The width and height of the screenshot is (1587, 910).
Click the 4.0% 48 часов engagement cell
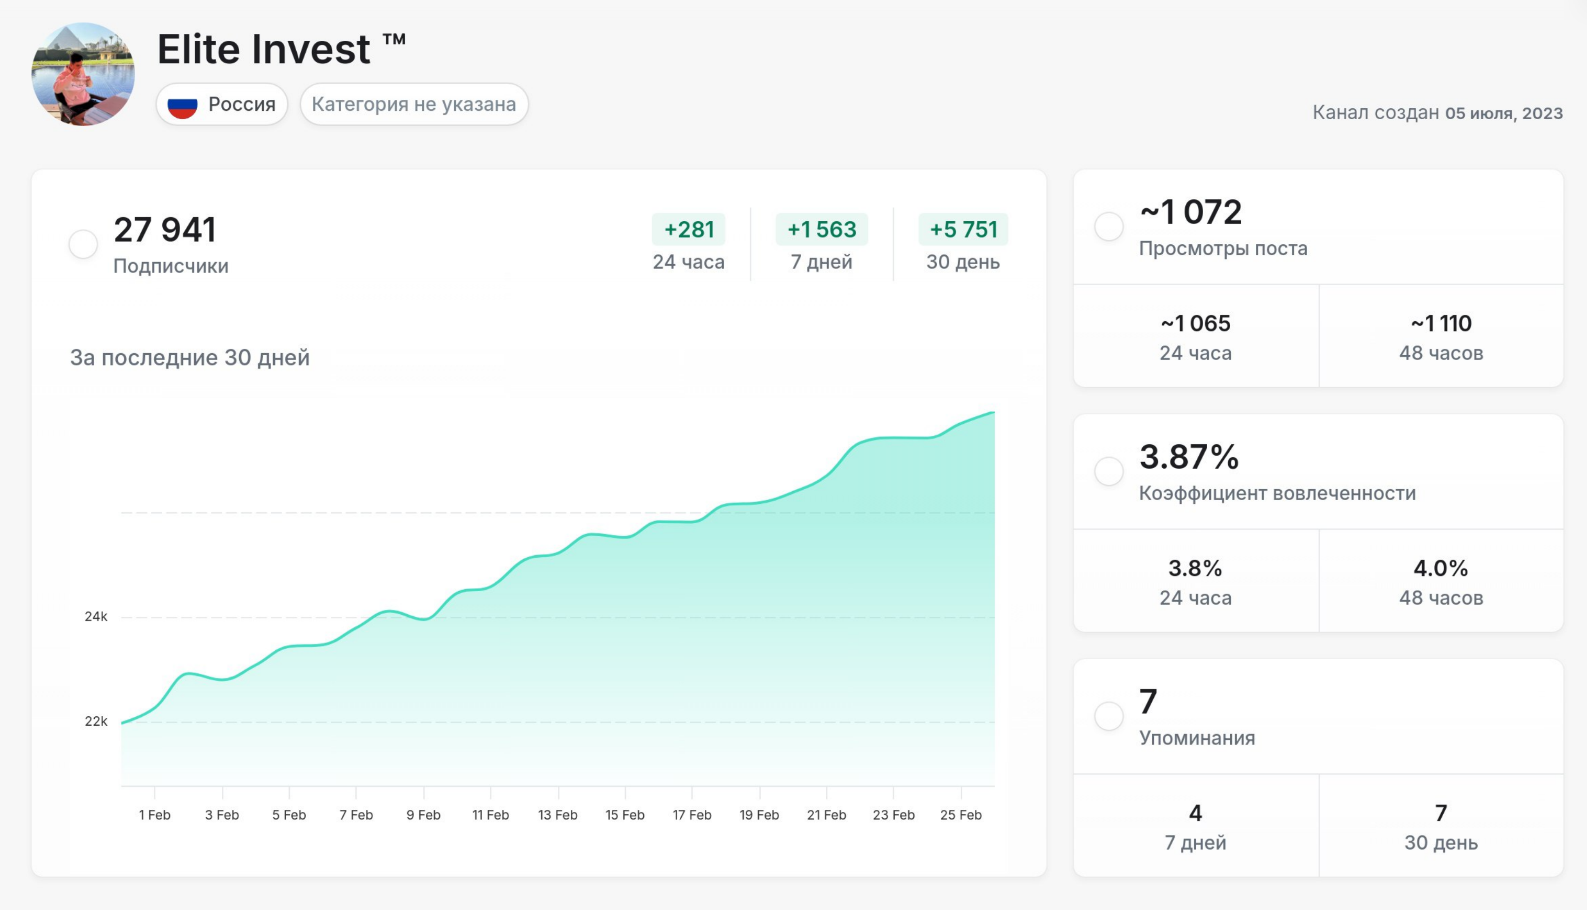click(x=1440, y=582)
